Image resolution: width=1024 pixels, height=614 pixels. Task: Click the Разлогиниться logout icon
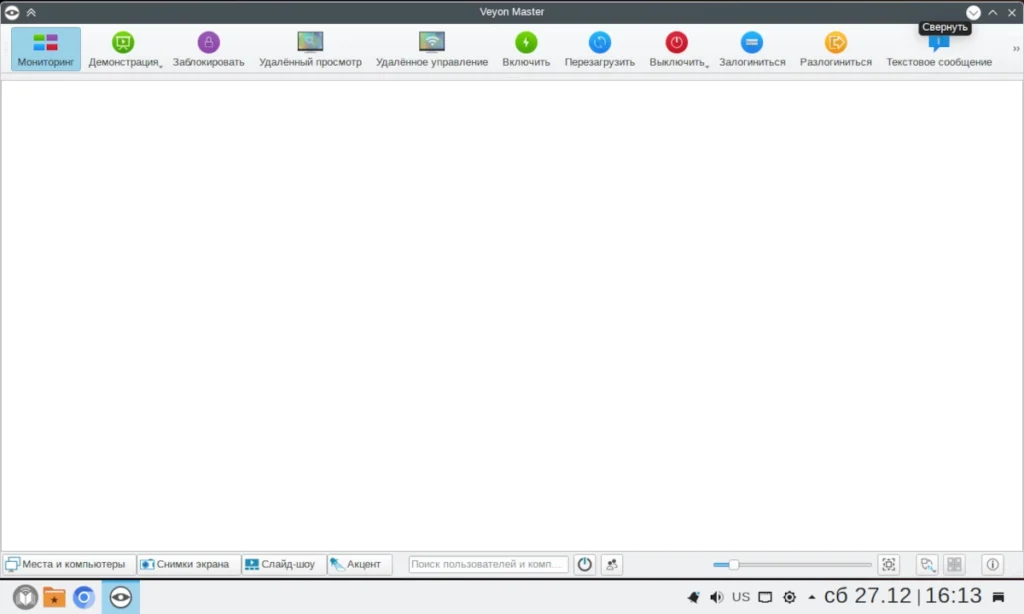pyautogui.click(x=835, y=42)
